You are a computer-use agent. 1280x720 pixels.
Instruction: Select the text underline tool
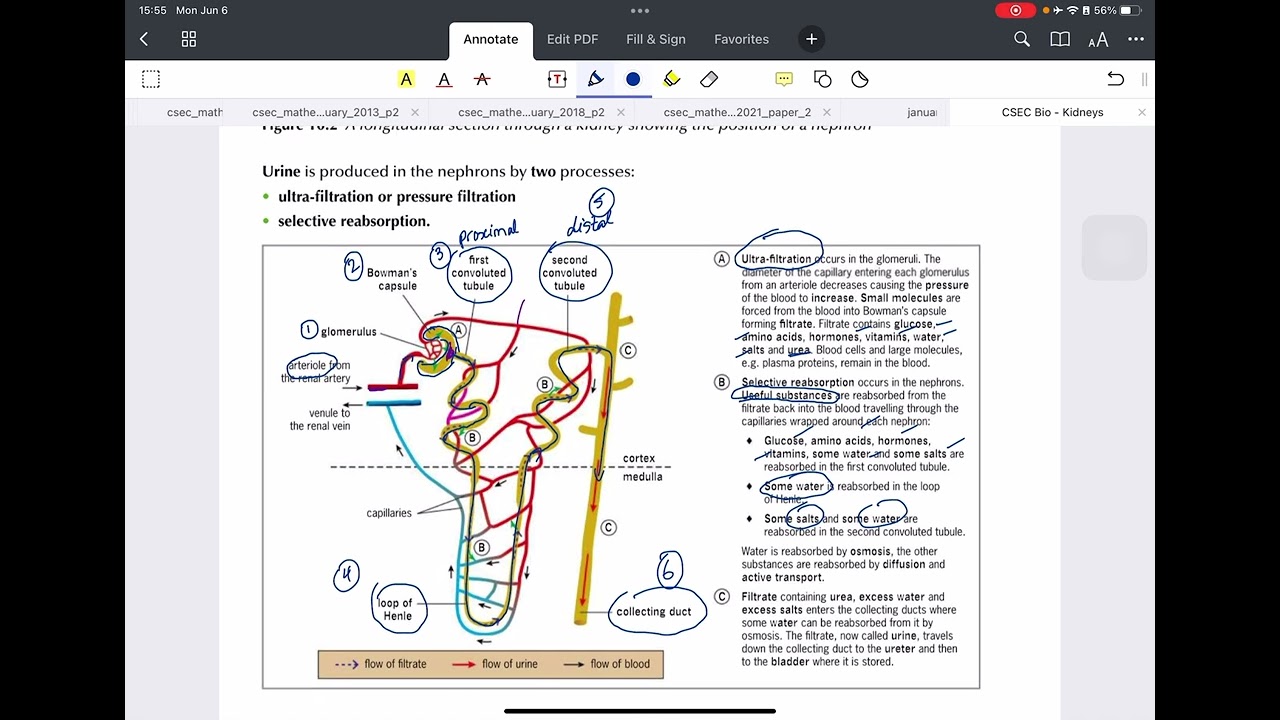444,79
